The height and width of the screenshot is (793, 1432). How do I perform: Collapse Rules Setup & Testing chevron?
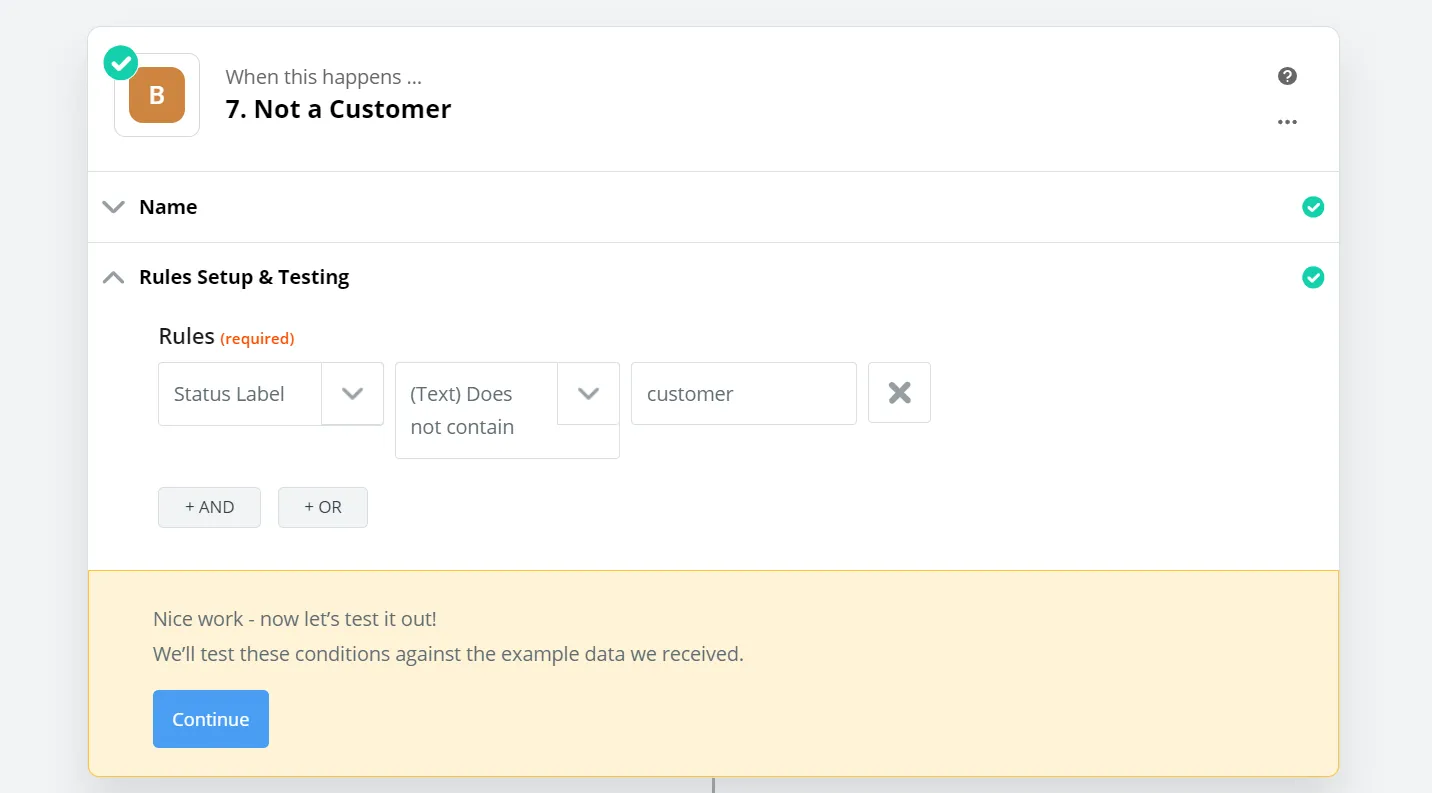click(114, 277)
